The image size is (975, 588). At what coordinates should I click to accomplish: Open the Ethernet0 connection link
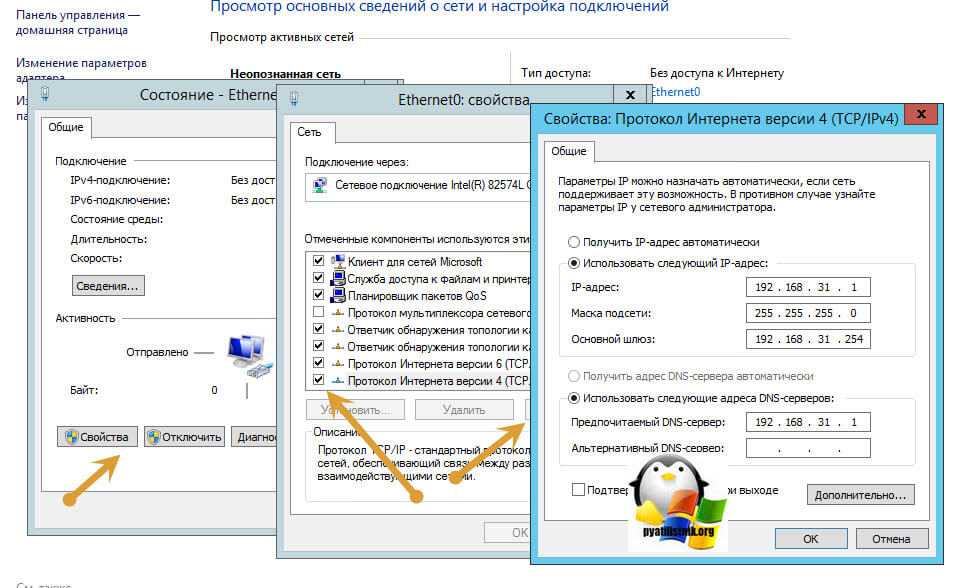click(675, 91)
